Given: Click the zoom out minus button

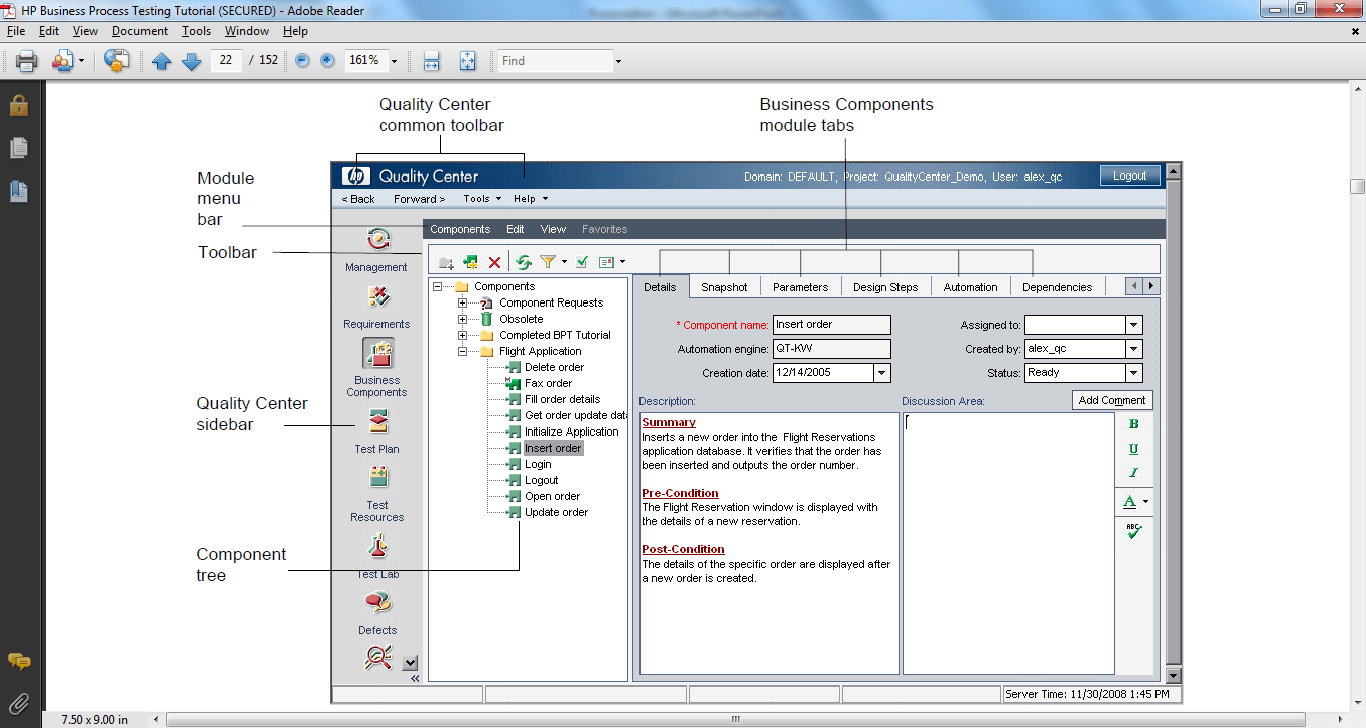Looking at the screenshot, I should [x=303, y=61].
